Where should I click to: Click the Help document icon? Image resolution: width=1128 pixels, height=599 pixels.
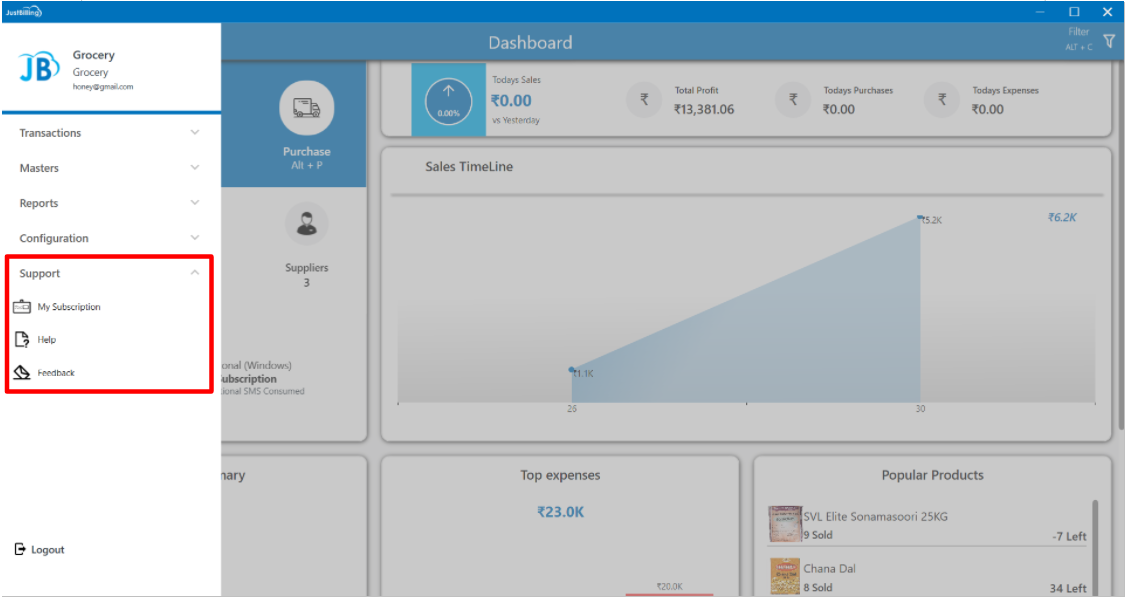pos(22,340)
